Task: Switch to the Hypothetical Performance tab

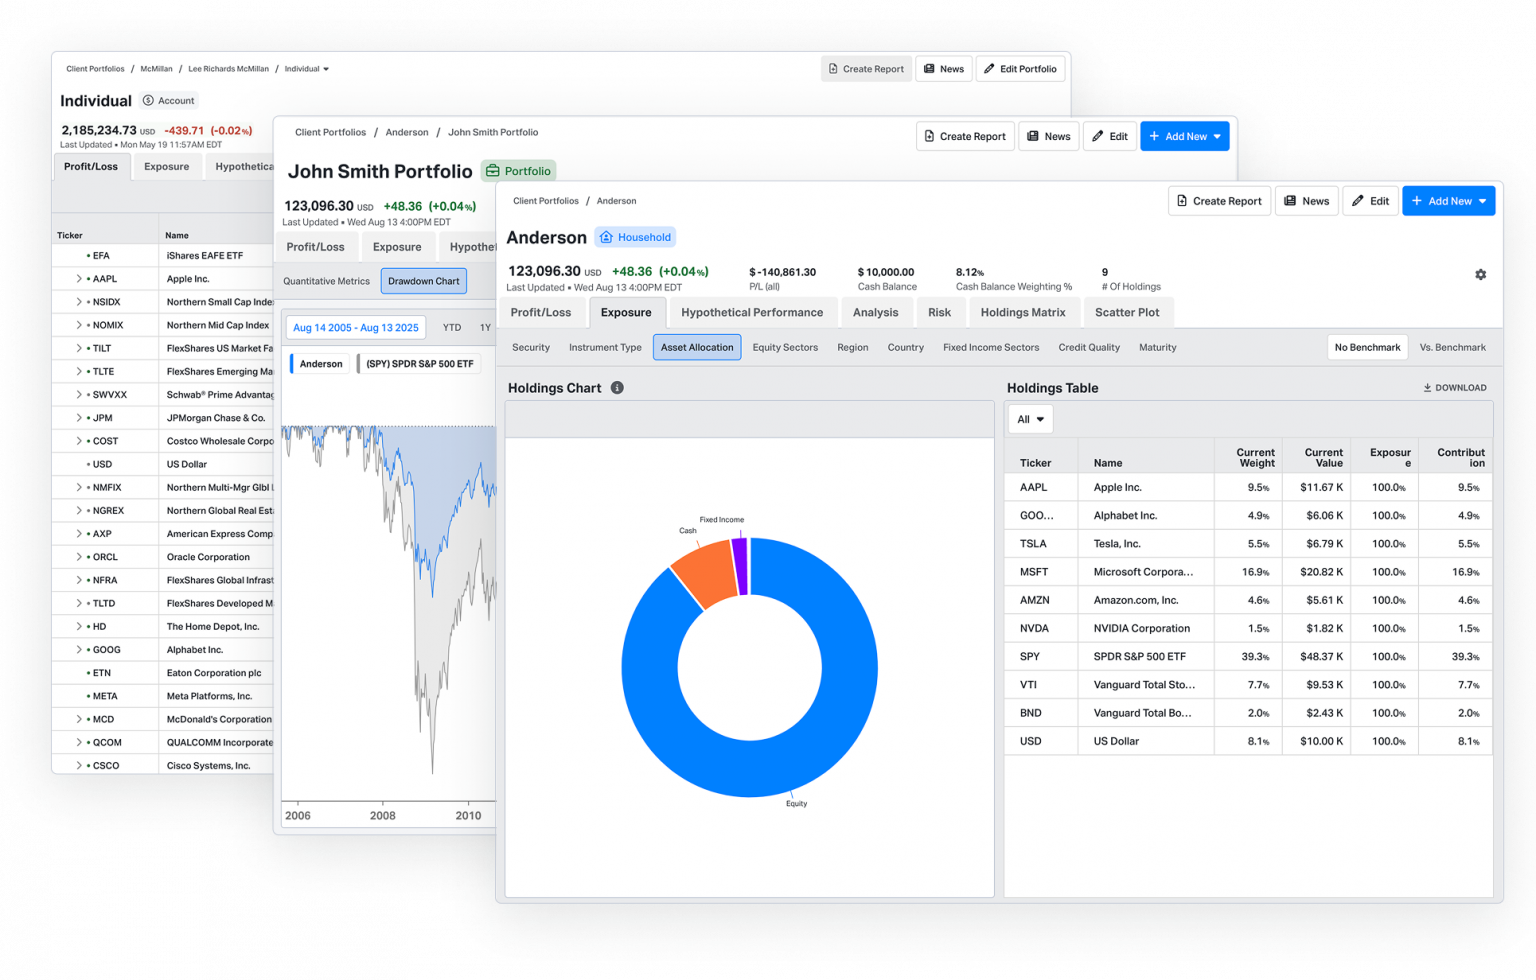Action: [752, 312]
